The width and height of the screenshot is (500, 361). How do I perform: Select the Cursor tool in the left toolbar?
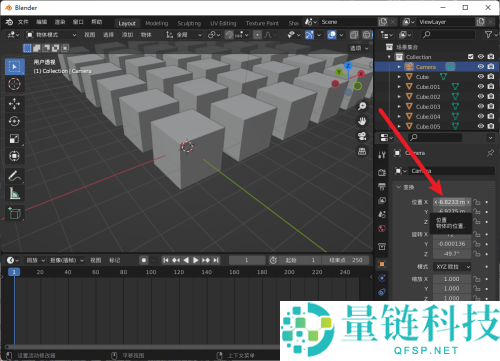(x=14, y=84)
